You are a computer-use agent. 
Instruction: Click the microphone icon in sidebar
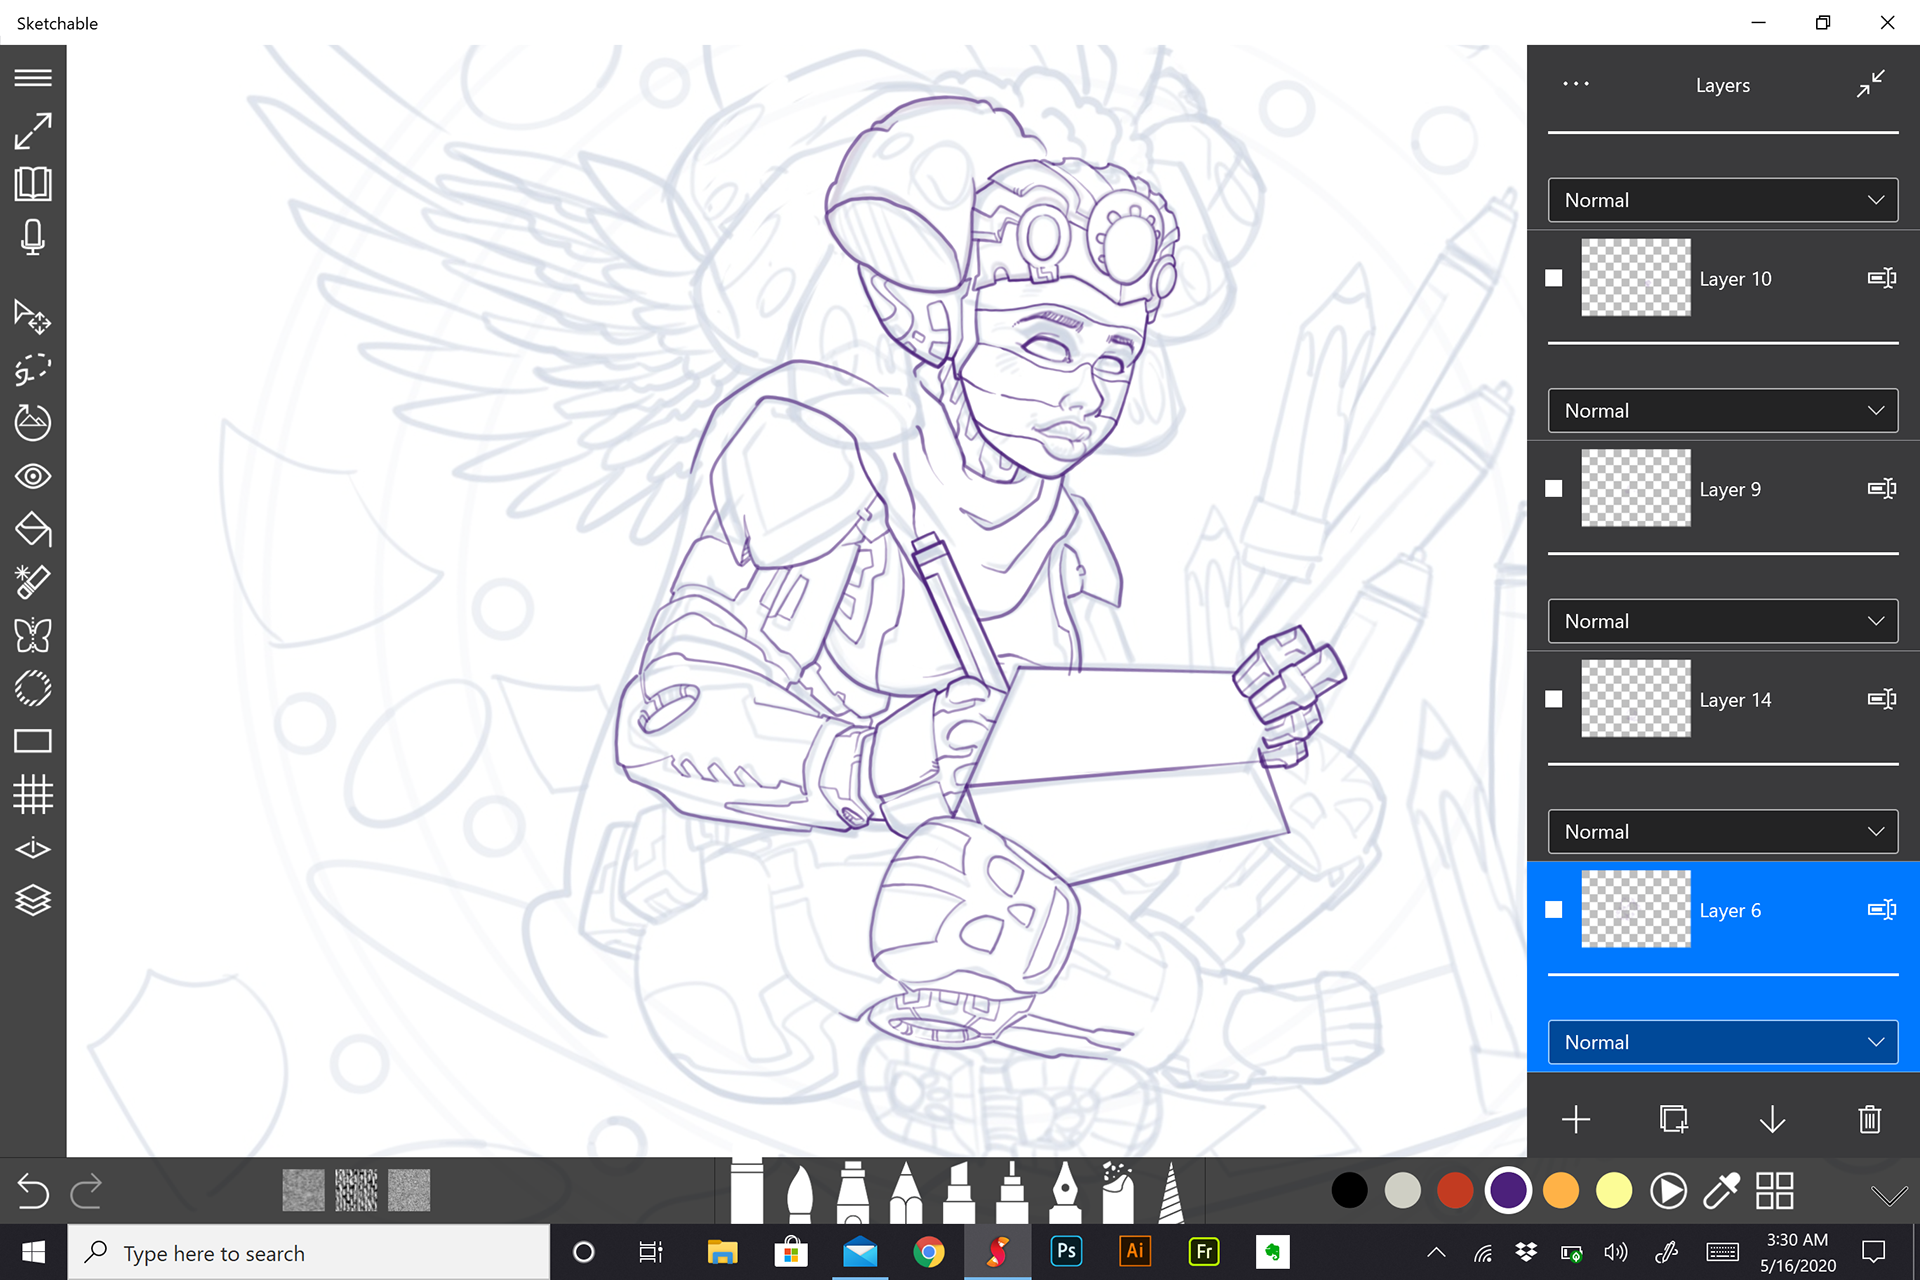33,238
